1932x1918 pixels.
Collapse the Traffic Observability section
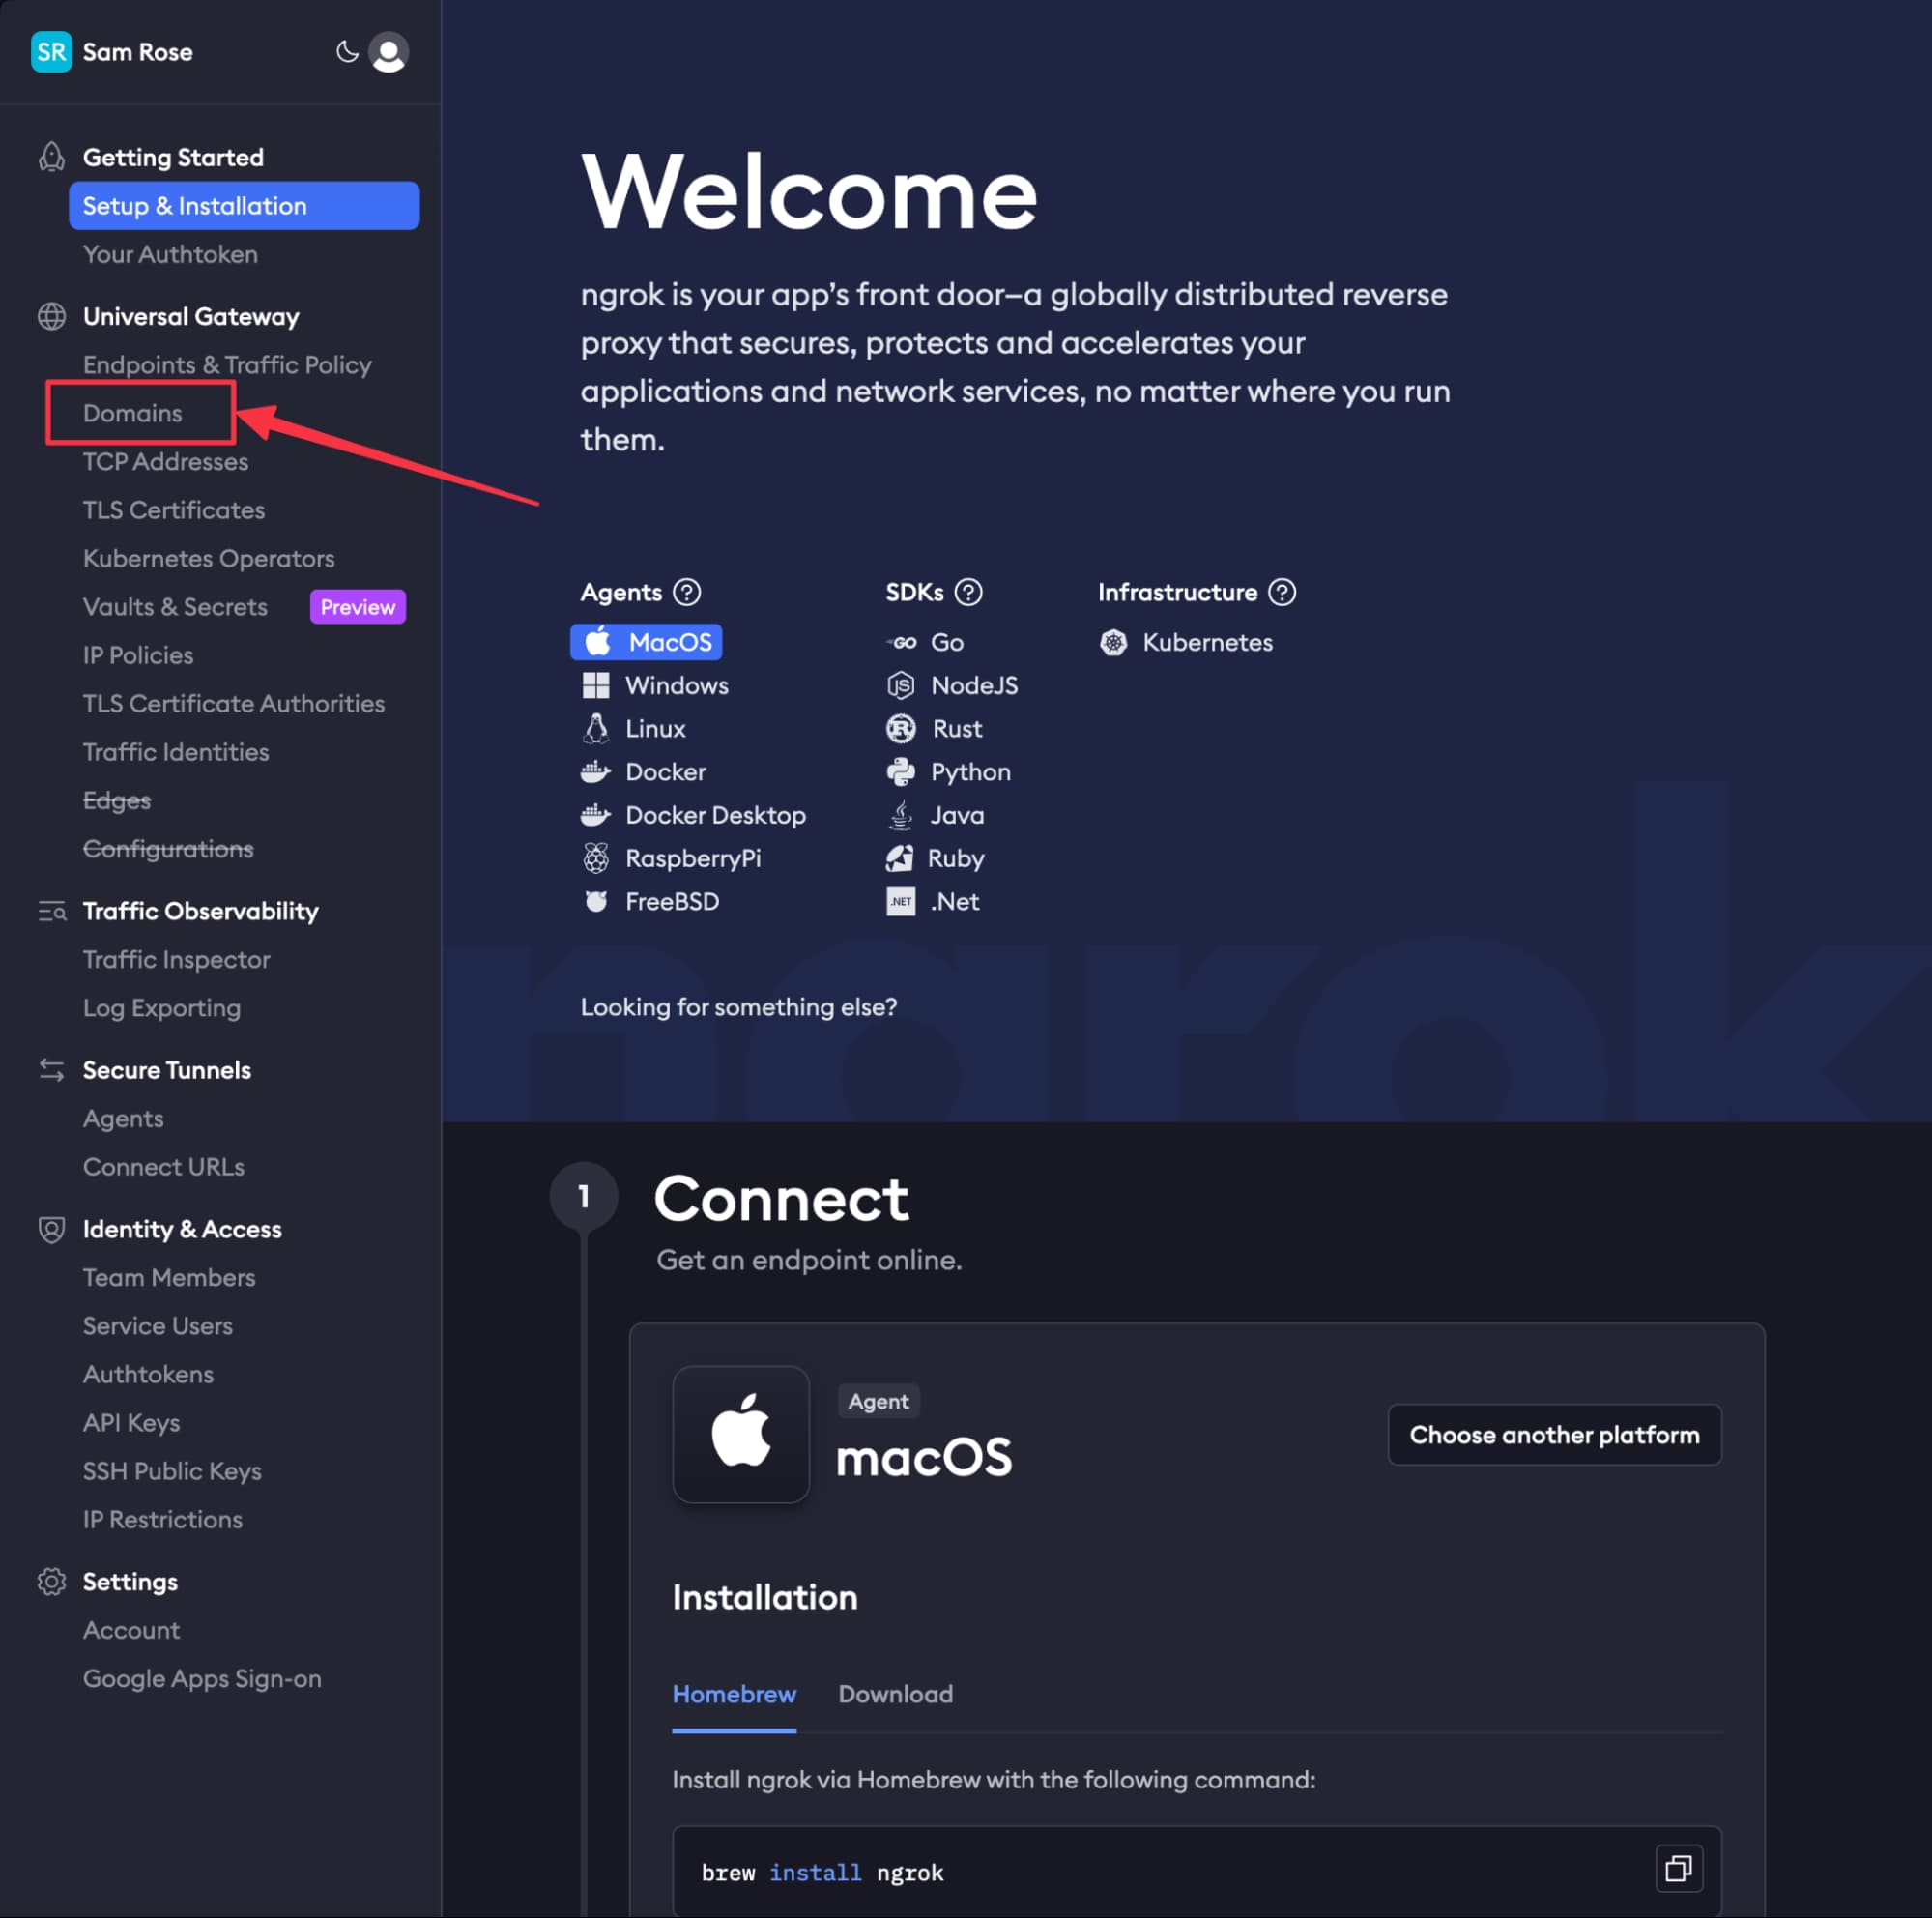(200, 911)
